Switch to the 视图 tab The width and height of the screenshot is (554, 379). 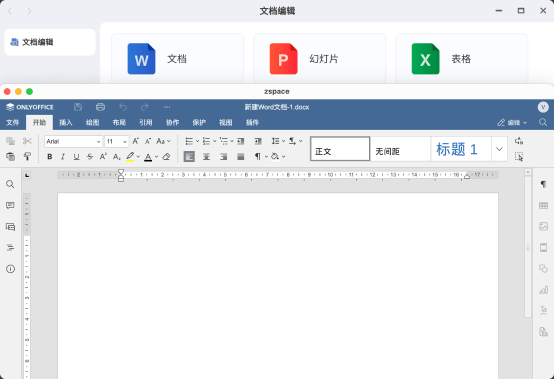pos(225,123)
